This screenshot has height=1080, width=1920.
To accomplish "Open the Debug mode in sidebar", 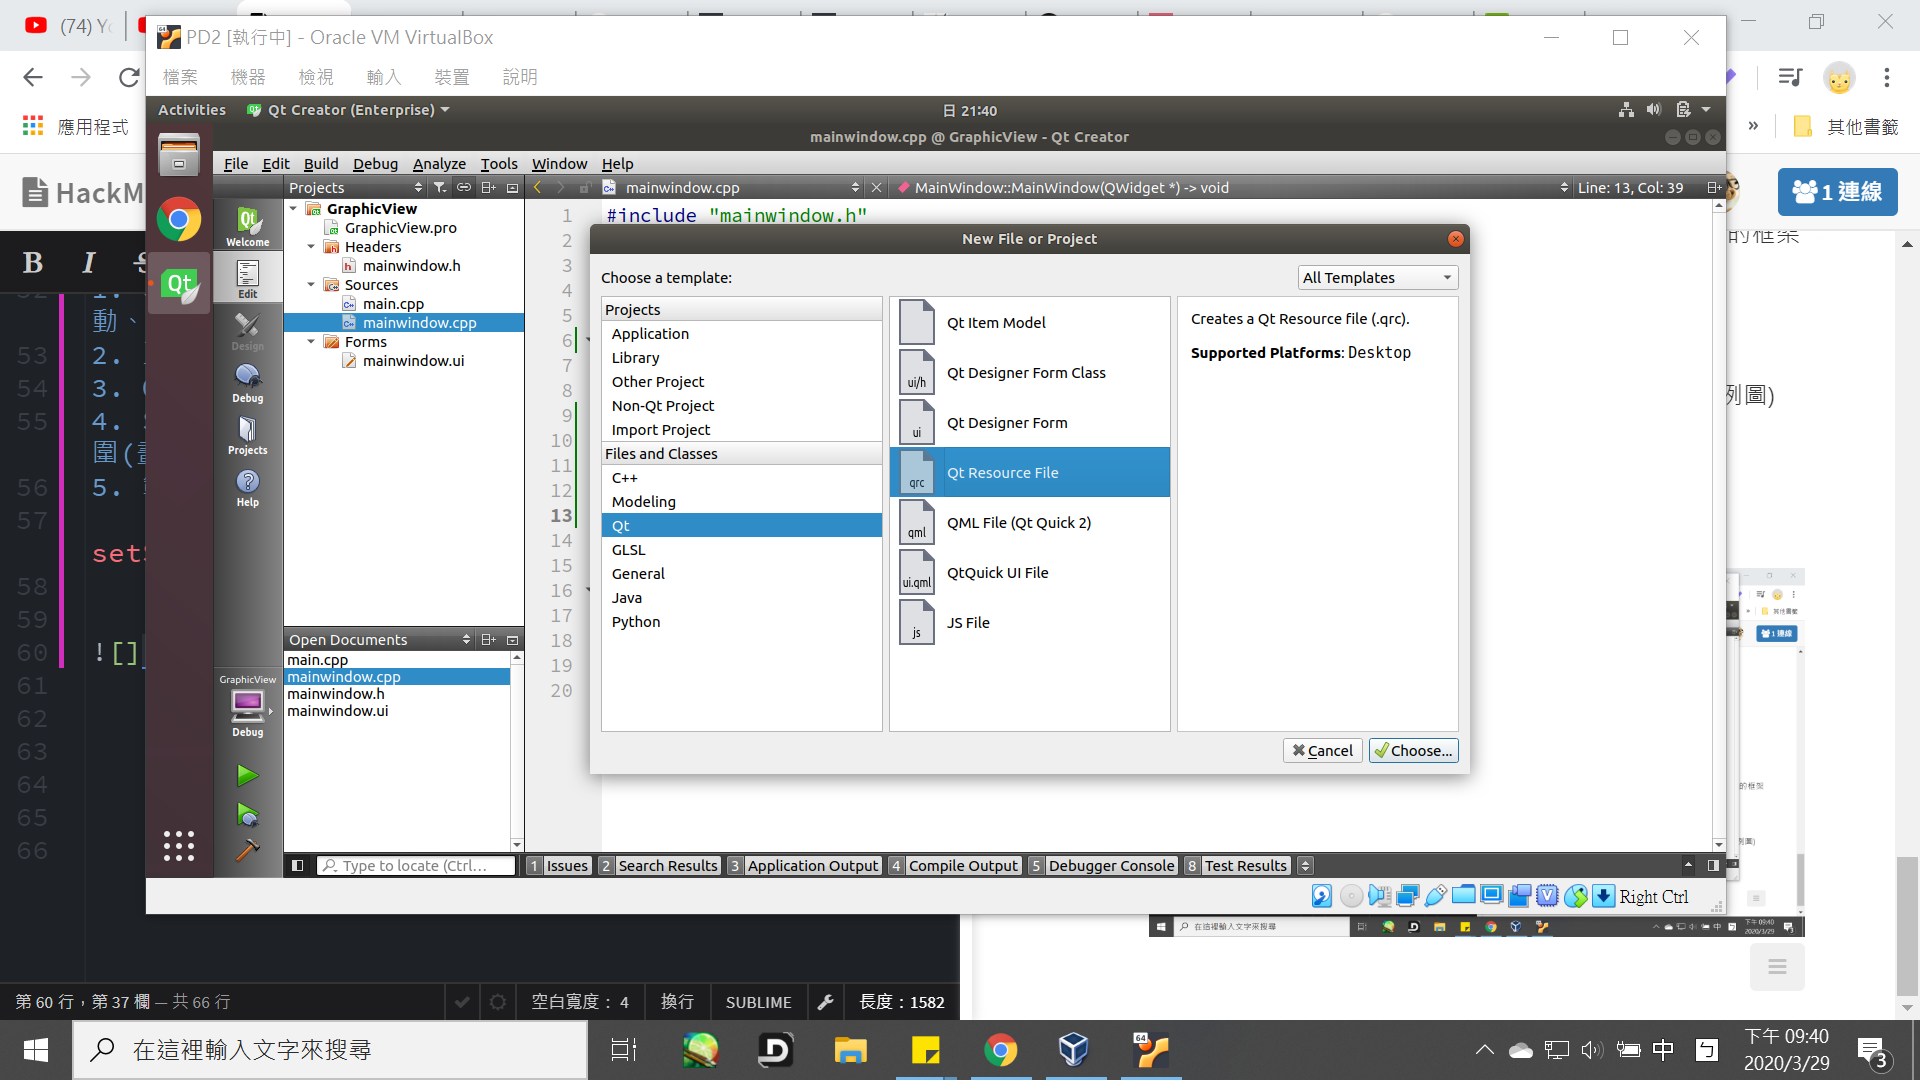I will (247, 383).
